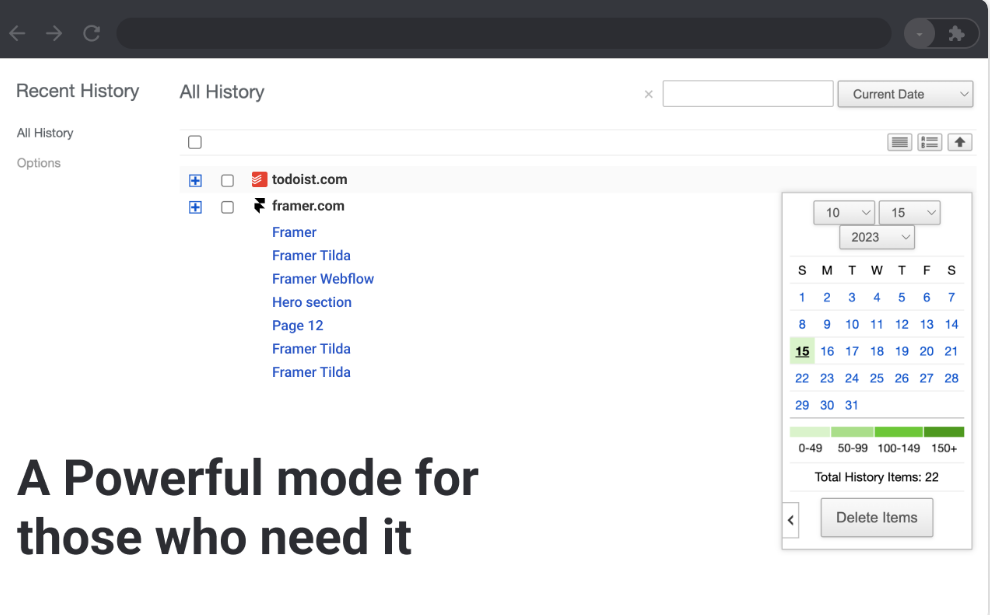Open All History in sidebar
Image resolution: width=990 pixels, height=615 pixels.
(45, 133)
